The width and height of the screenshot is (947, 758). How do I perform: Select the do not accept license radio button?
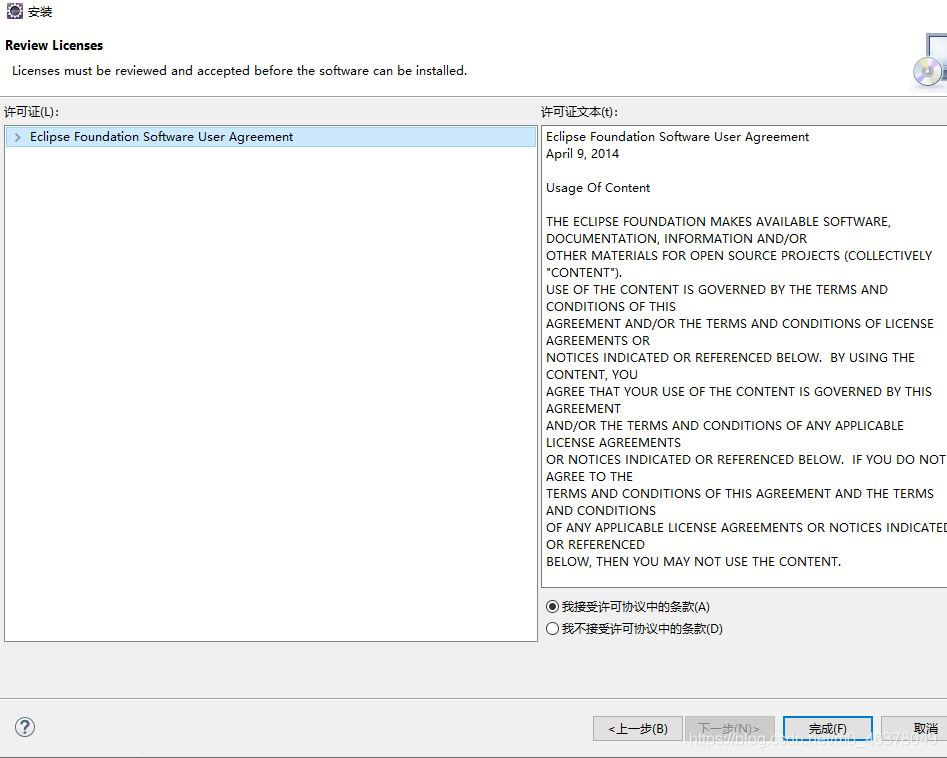click(552, 628)
